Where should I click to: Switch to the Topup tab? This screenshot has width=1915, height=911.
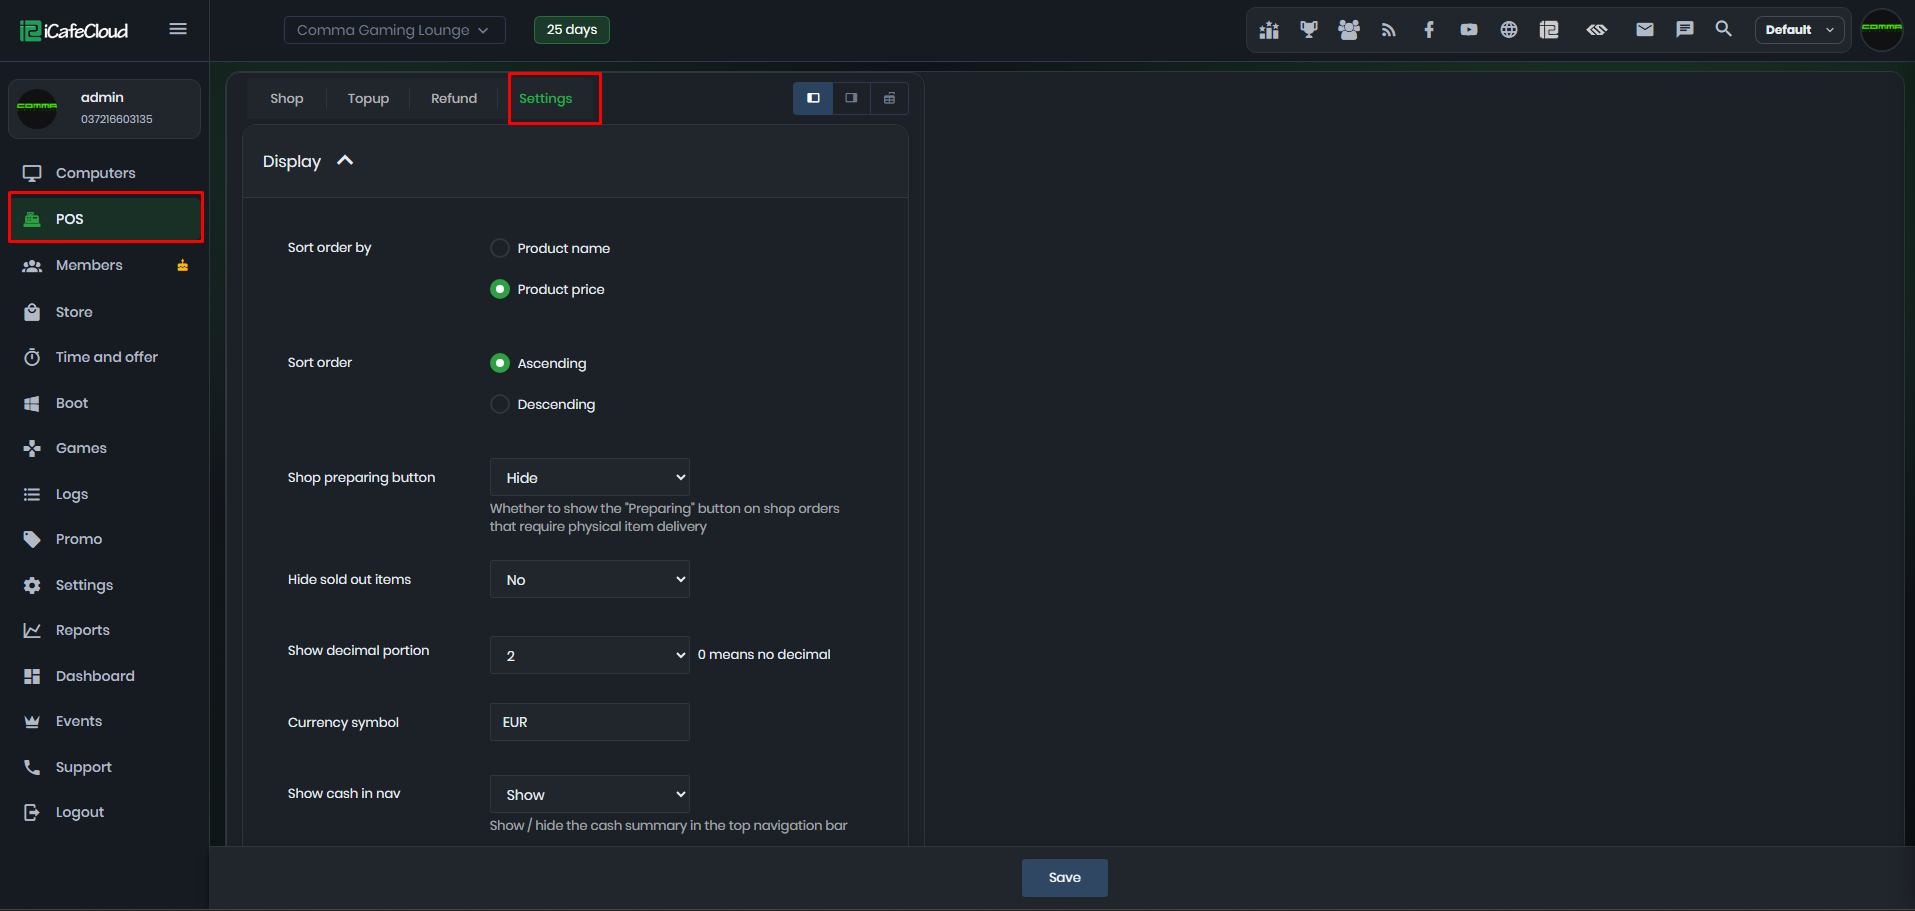(368, 98)
